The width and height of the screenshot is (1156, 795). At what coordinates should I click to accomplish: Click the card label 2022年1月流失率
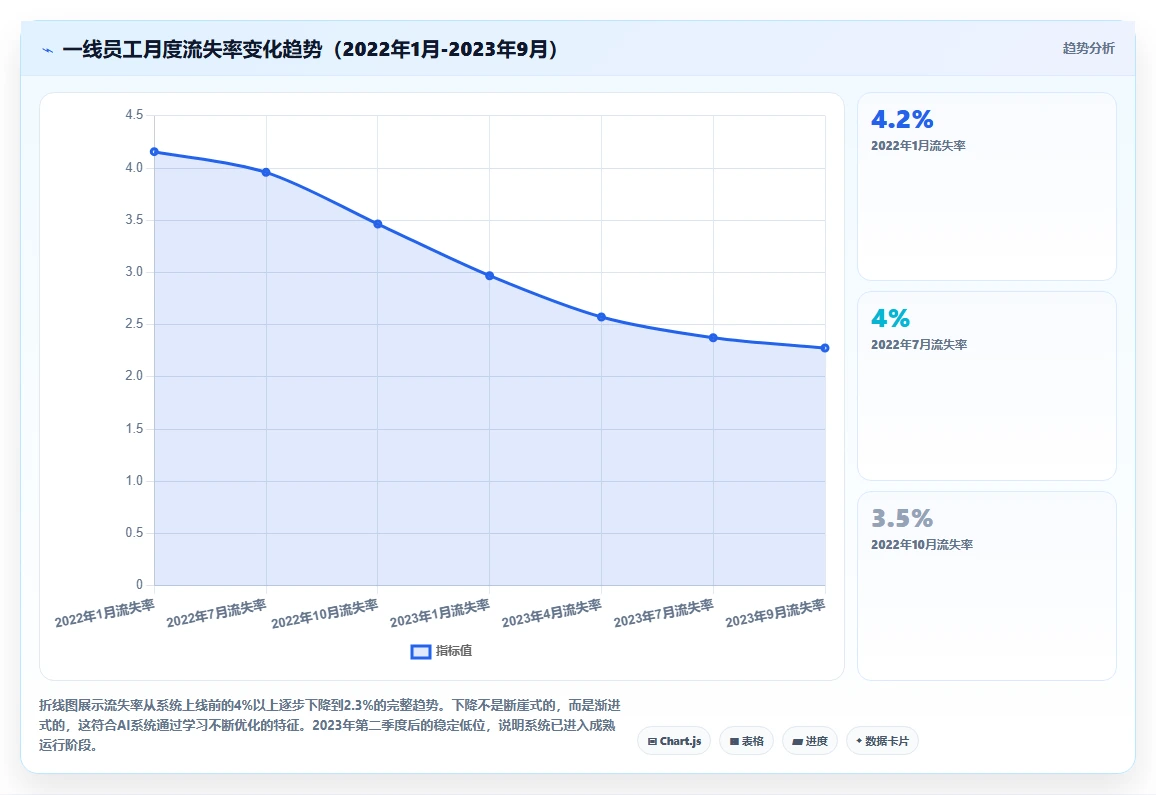918,146
